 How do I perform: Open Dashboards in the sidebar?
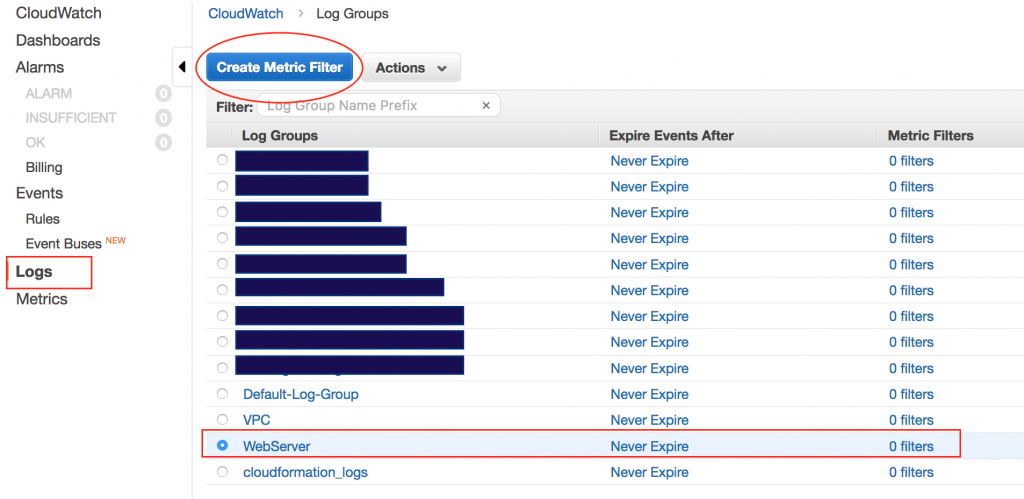(x=58, y=40)
